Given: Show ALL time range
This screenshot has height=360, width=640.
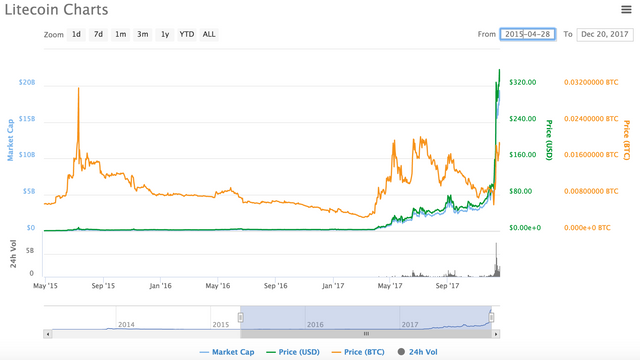Looking at the screenshot, I should pyautogui.click(x=209, y=34).
